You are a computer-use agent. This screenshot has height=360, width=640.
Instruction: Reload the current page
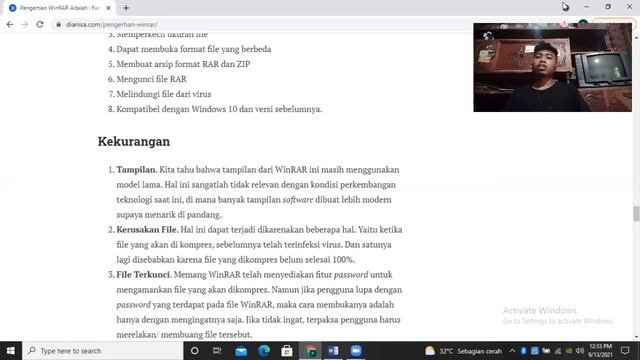(40, 24)
